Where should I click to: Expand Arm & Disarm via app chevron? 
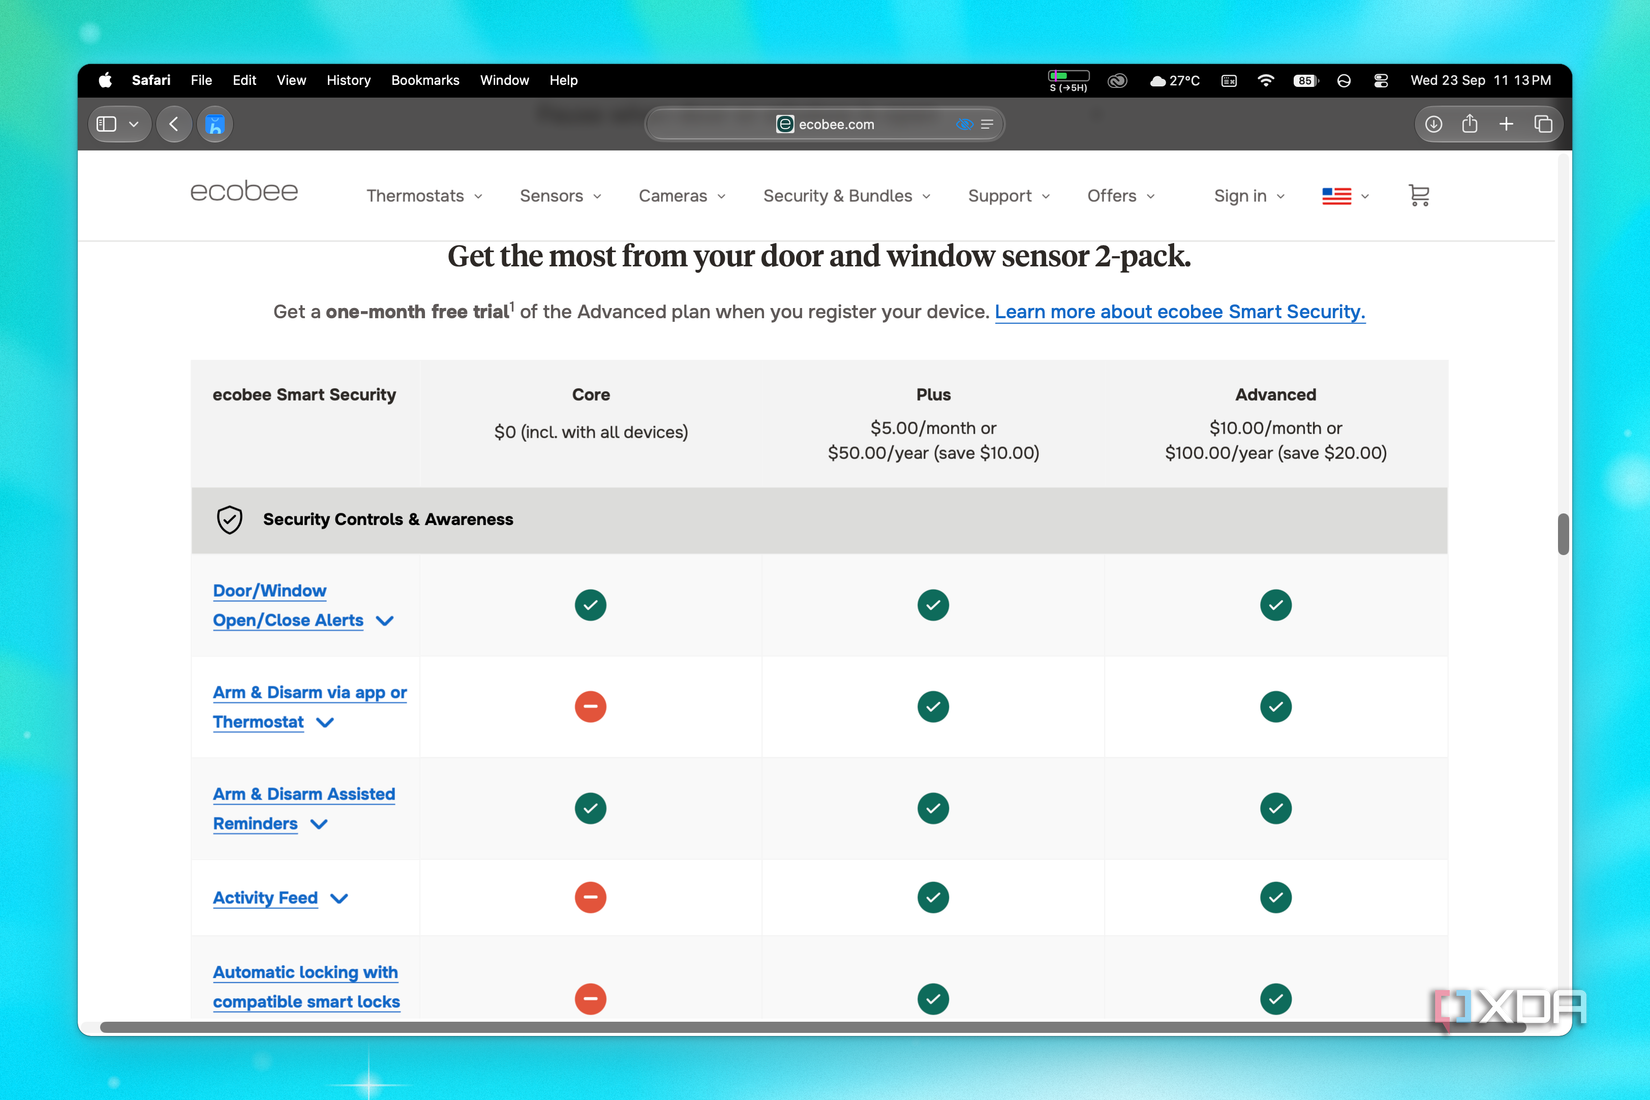(325, 722)
